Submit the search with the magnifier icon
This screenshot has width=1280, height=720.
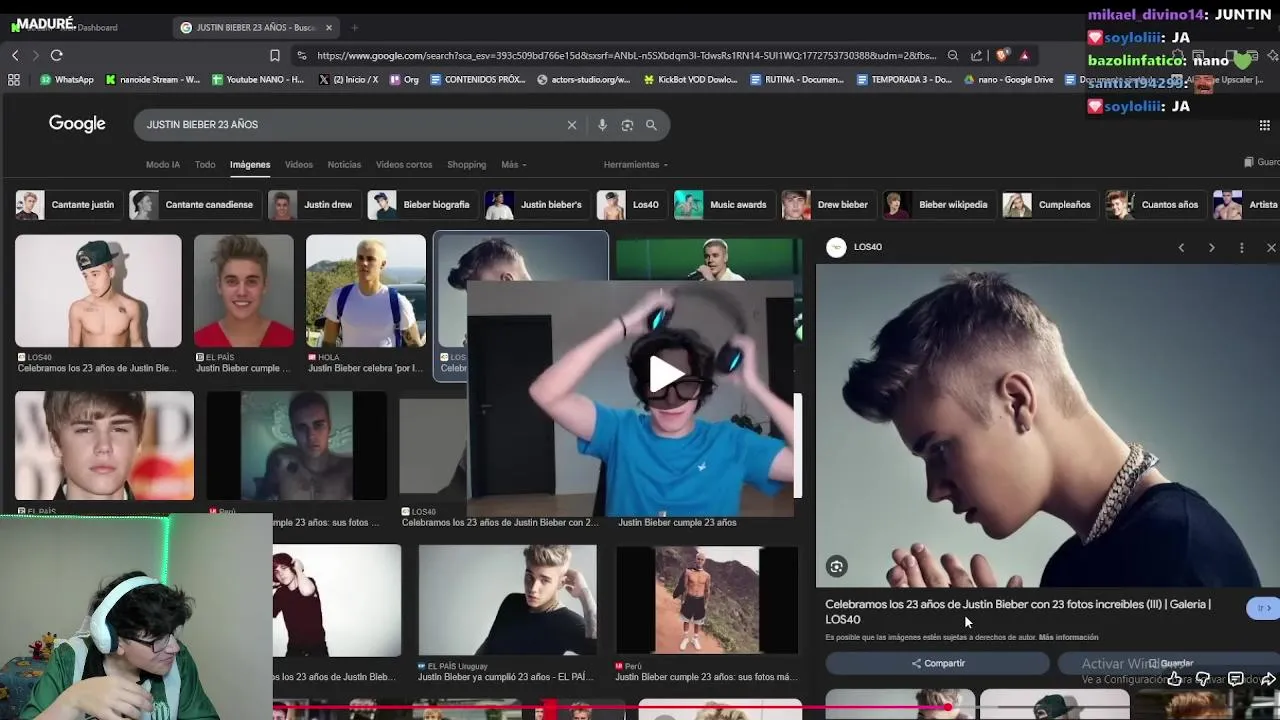click(651, 125)
